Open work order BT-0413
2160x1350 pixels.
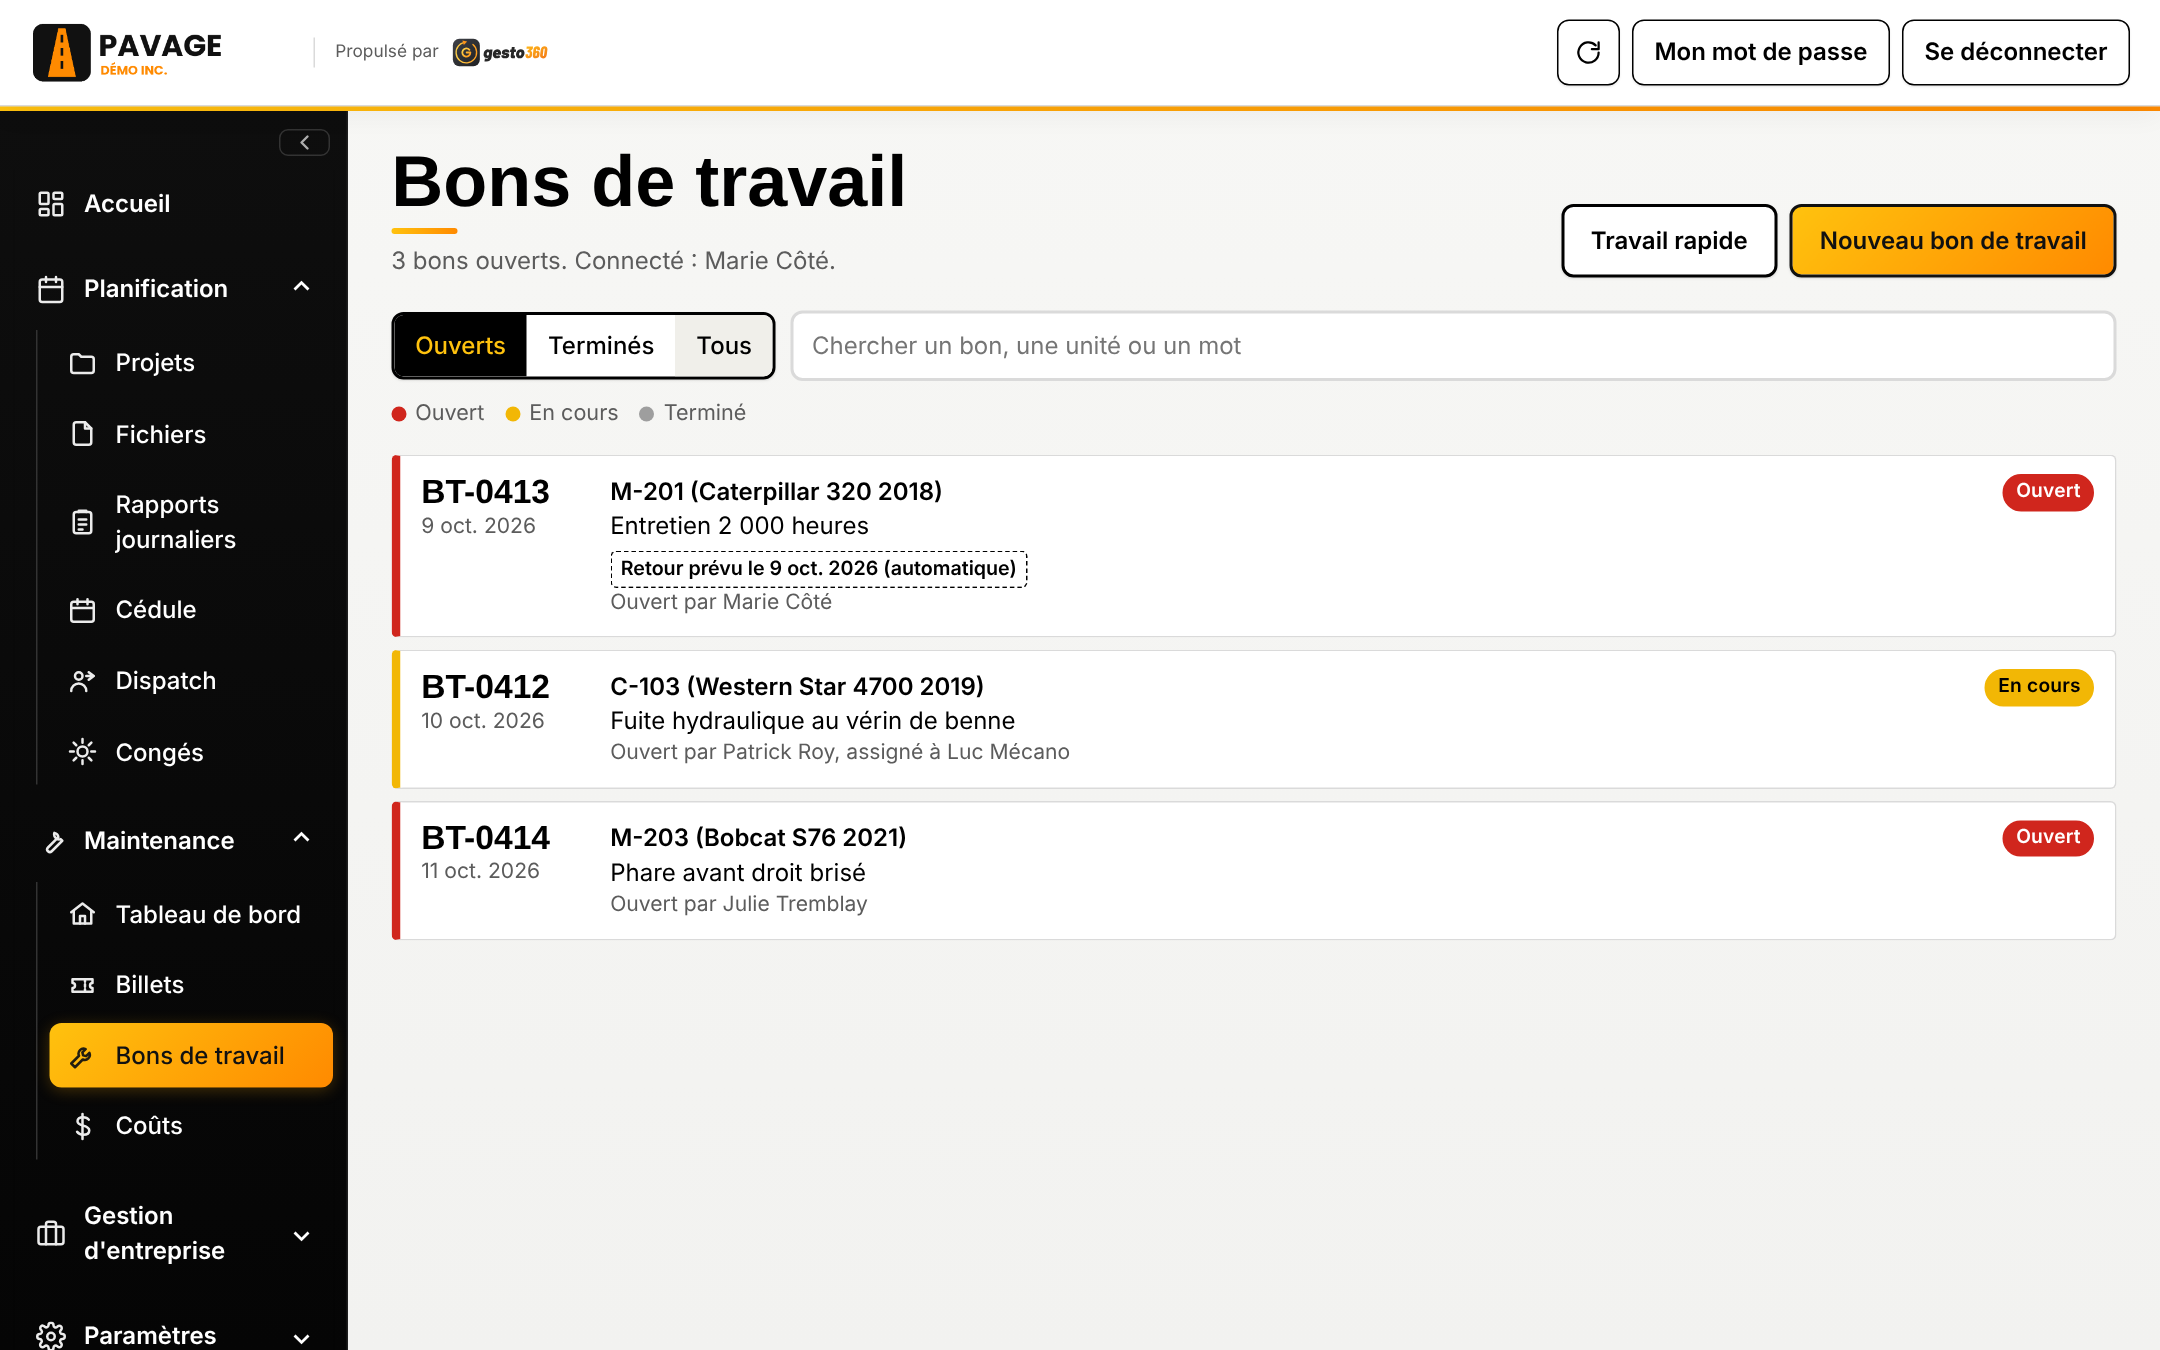[x=1254, y=546]
